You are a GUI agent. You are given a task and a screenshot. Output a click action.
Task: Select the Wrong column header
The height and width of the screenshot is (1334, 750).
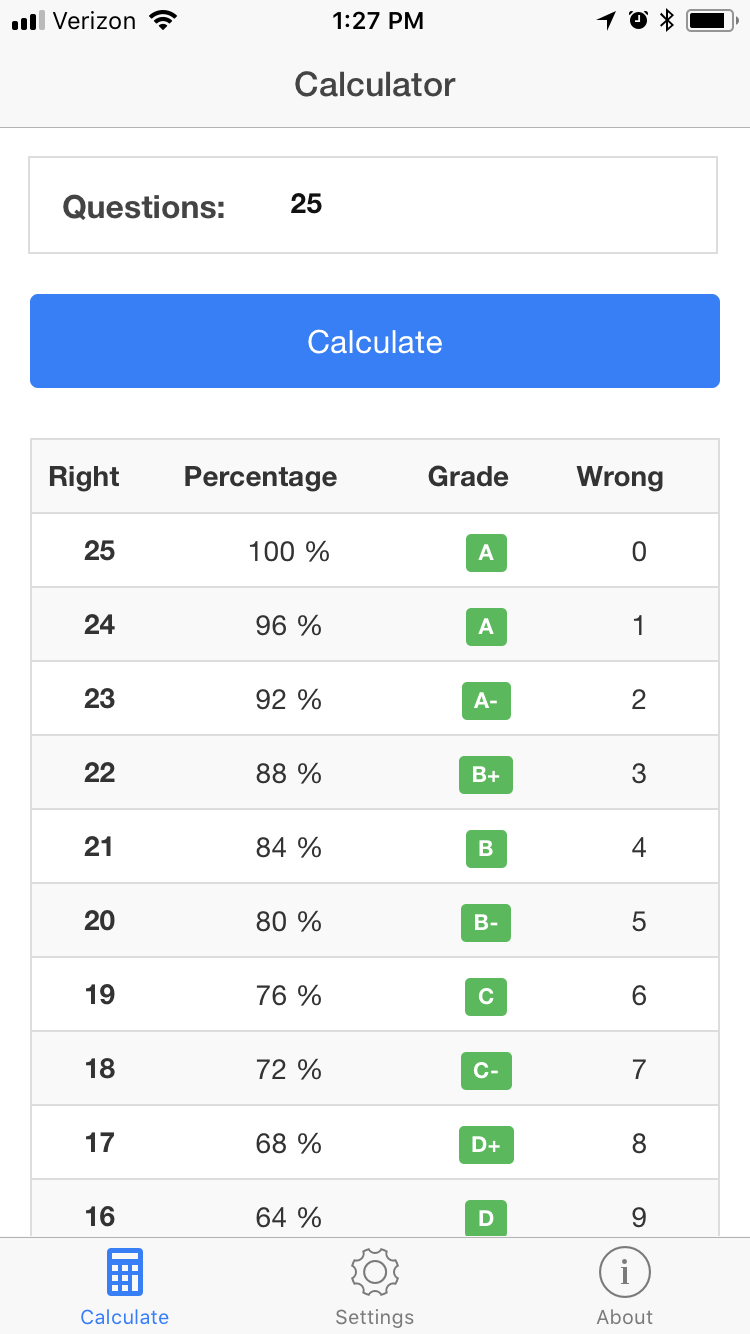[x=619, y=477]
